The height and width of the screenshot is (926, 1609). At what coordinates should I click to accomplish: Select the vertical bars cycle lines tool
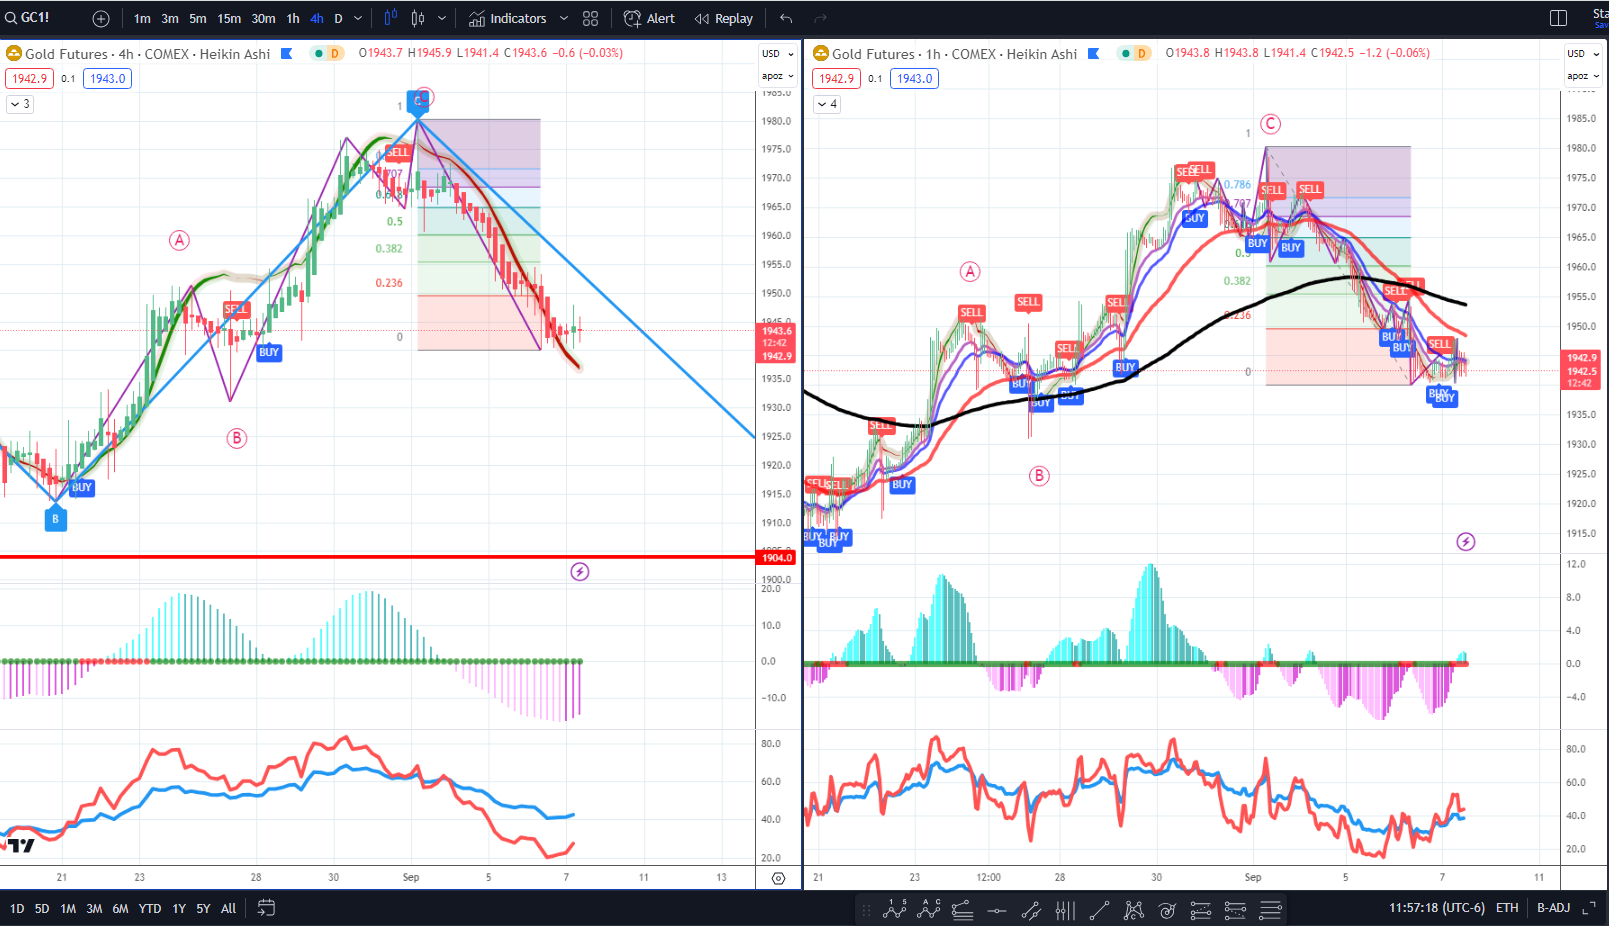click(1065, 910)
